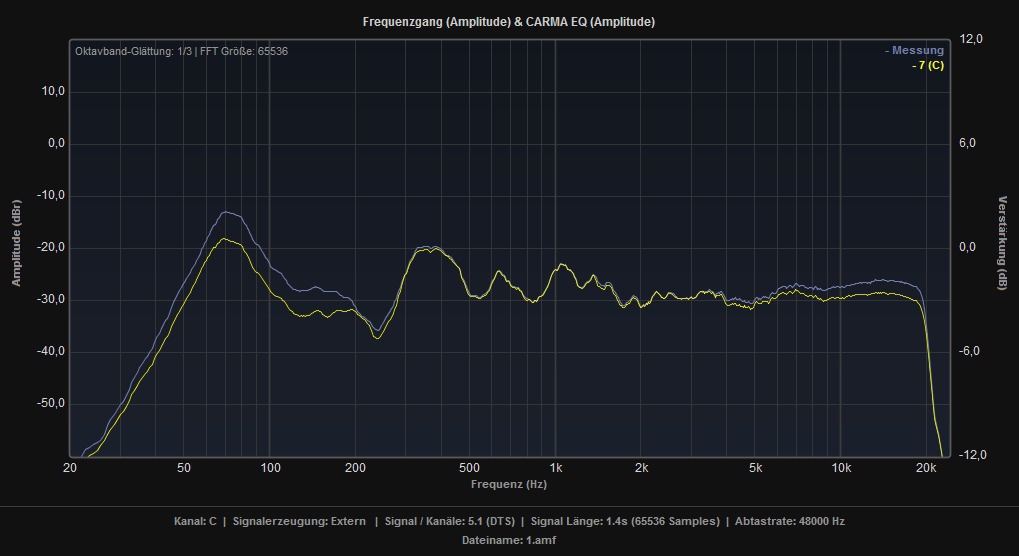Image resolution: width=1019 pixels, height=556 pixels.
Task: Click the Abtastrate 48000 Hz text
Action: (790, 521)
